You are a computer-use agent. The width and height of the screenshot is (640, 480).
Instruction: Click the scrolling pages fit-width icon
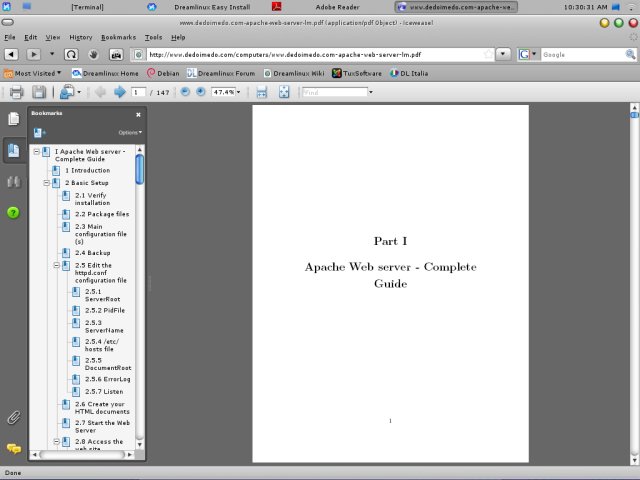tap(262, 92)
